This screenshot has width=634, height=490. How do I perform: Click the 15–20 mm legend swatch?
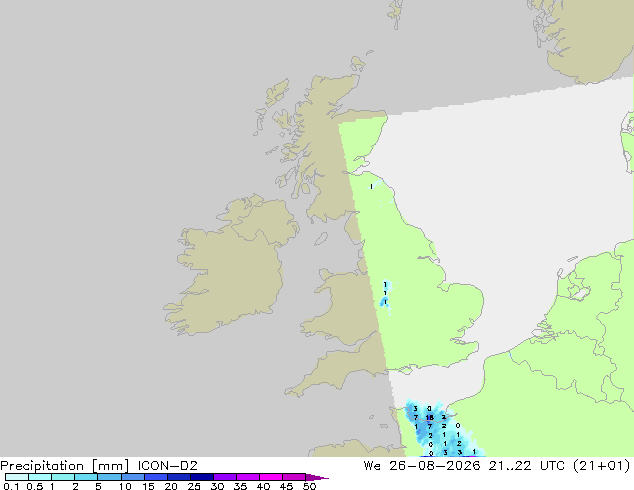pyautogui.click(x=155, y=477)
